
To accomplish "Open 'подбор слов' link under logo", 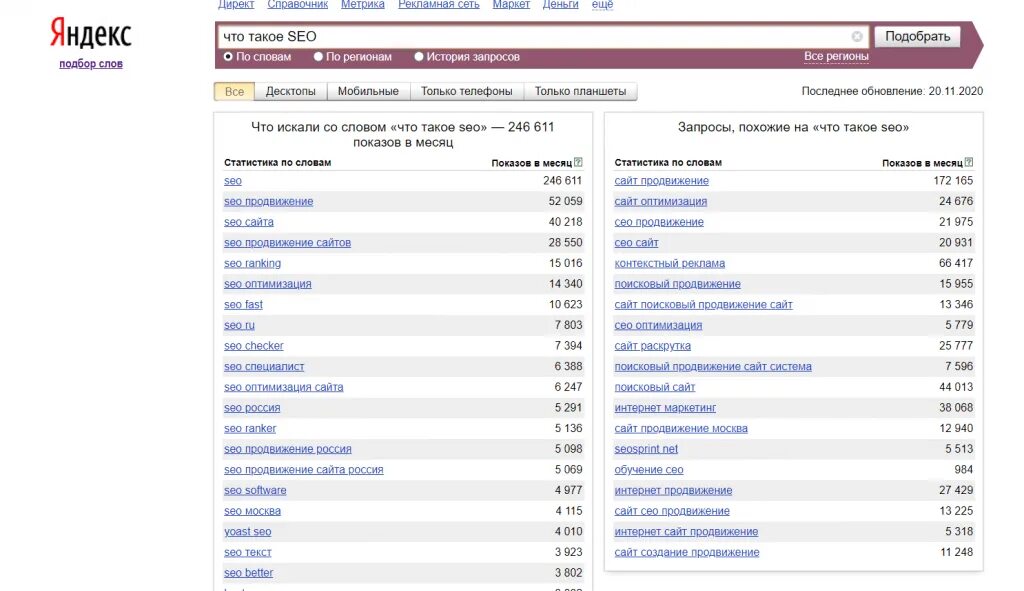I will tap(91, 64).
